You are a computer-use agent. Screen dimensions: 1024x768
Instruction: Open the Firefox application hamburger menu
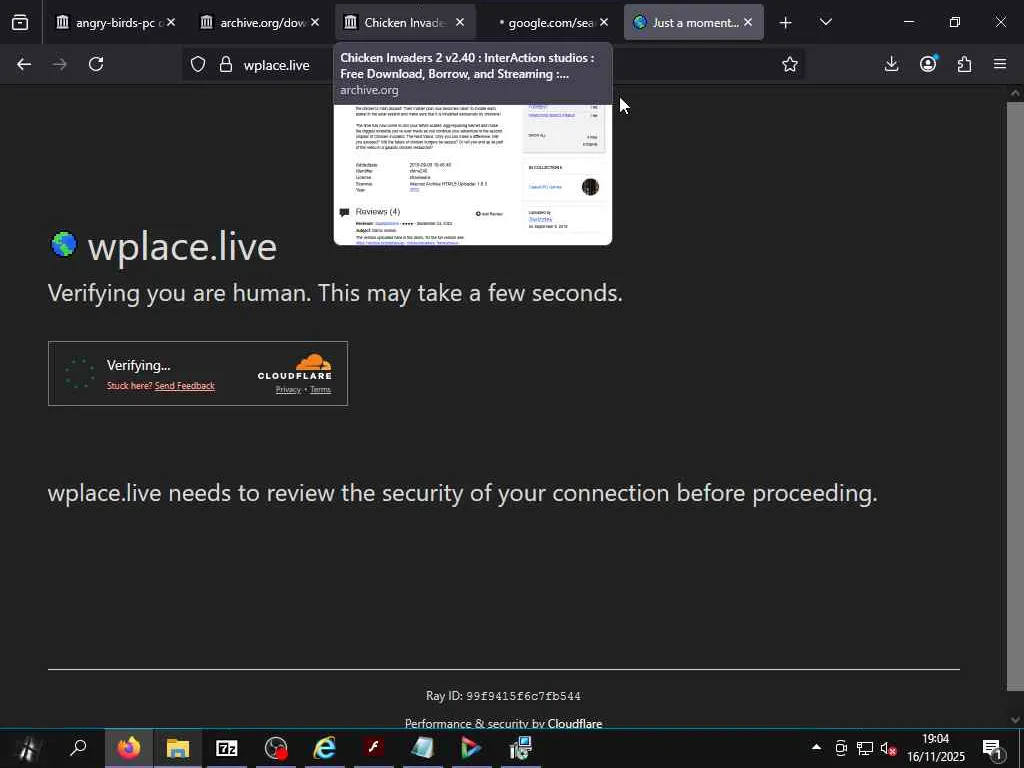tap(1000, 64)
